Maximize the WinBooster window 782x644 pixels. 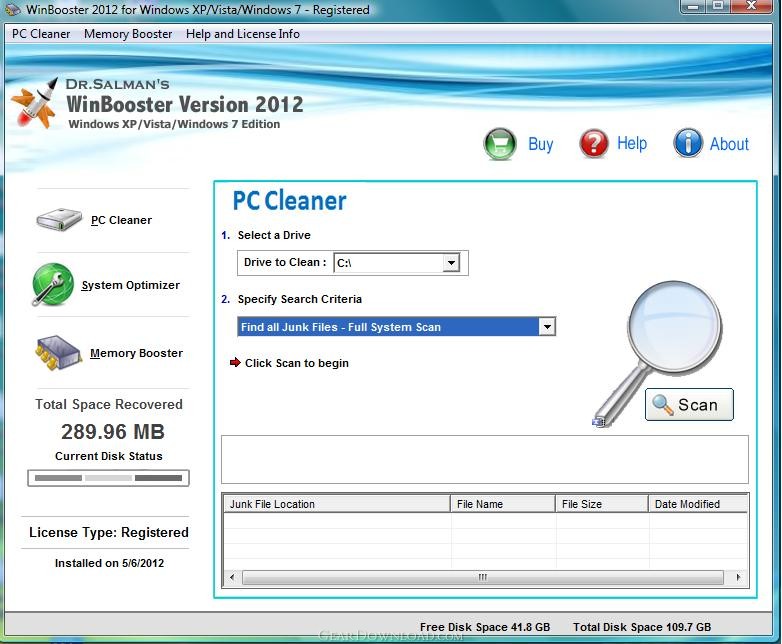[x=718, y=6]
